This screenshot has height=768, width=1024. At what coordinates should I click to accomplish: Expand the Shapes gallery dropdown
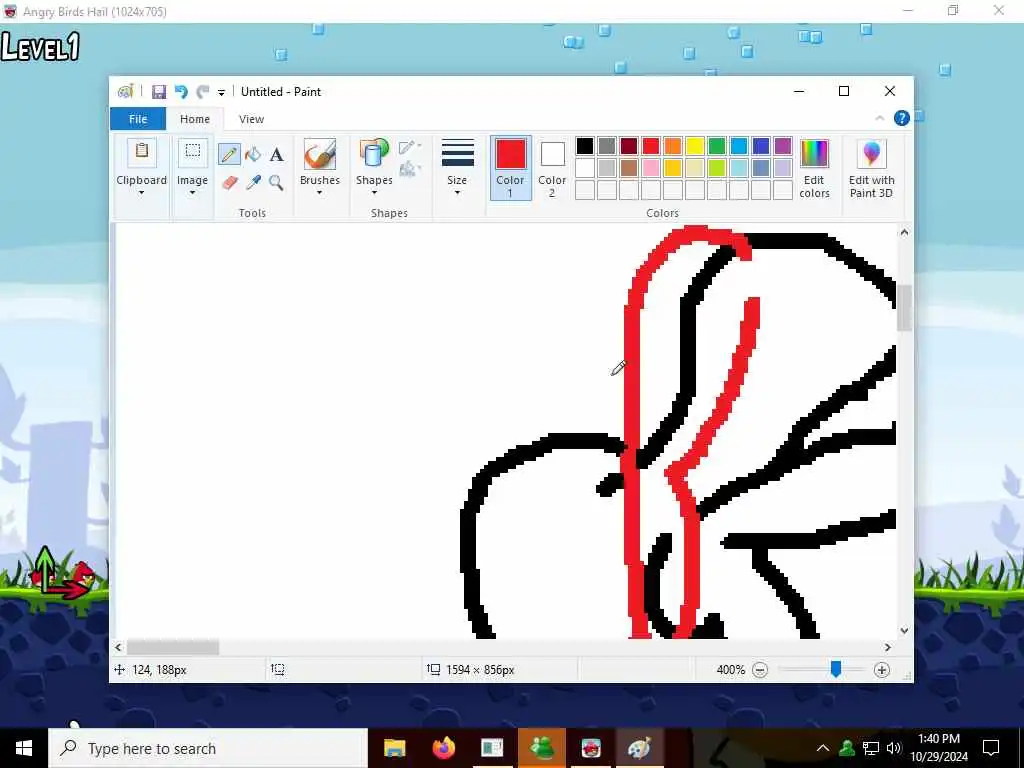374,193
